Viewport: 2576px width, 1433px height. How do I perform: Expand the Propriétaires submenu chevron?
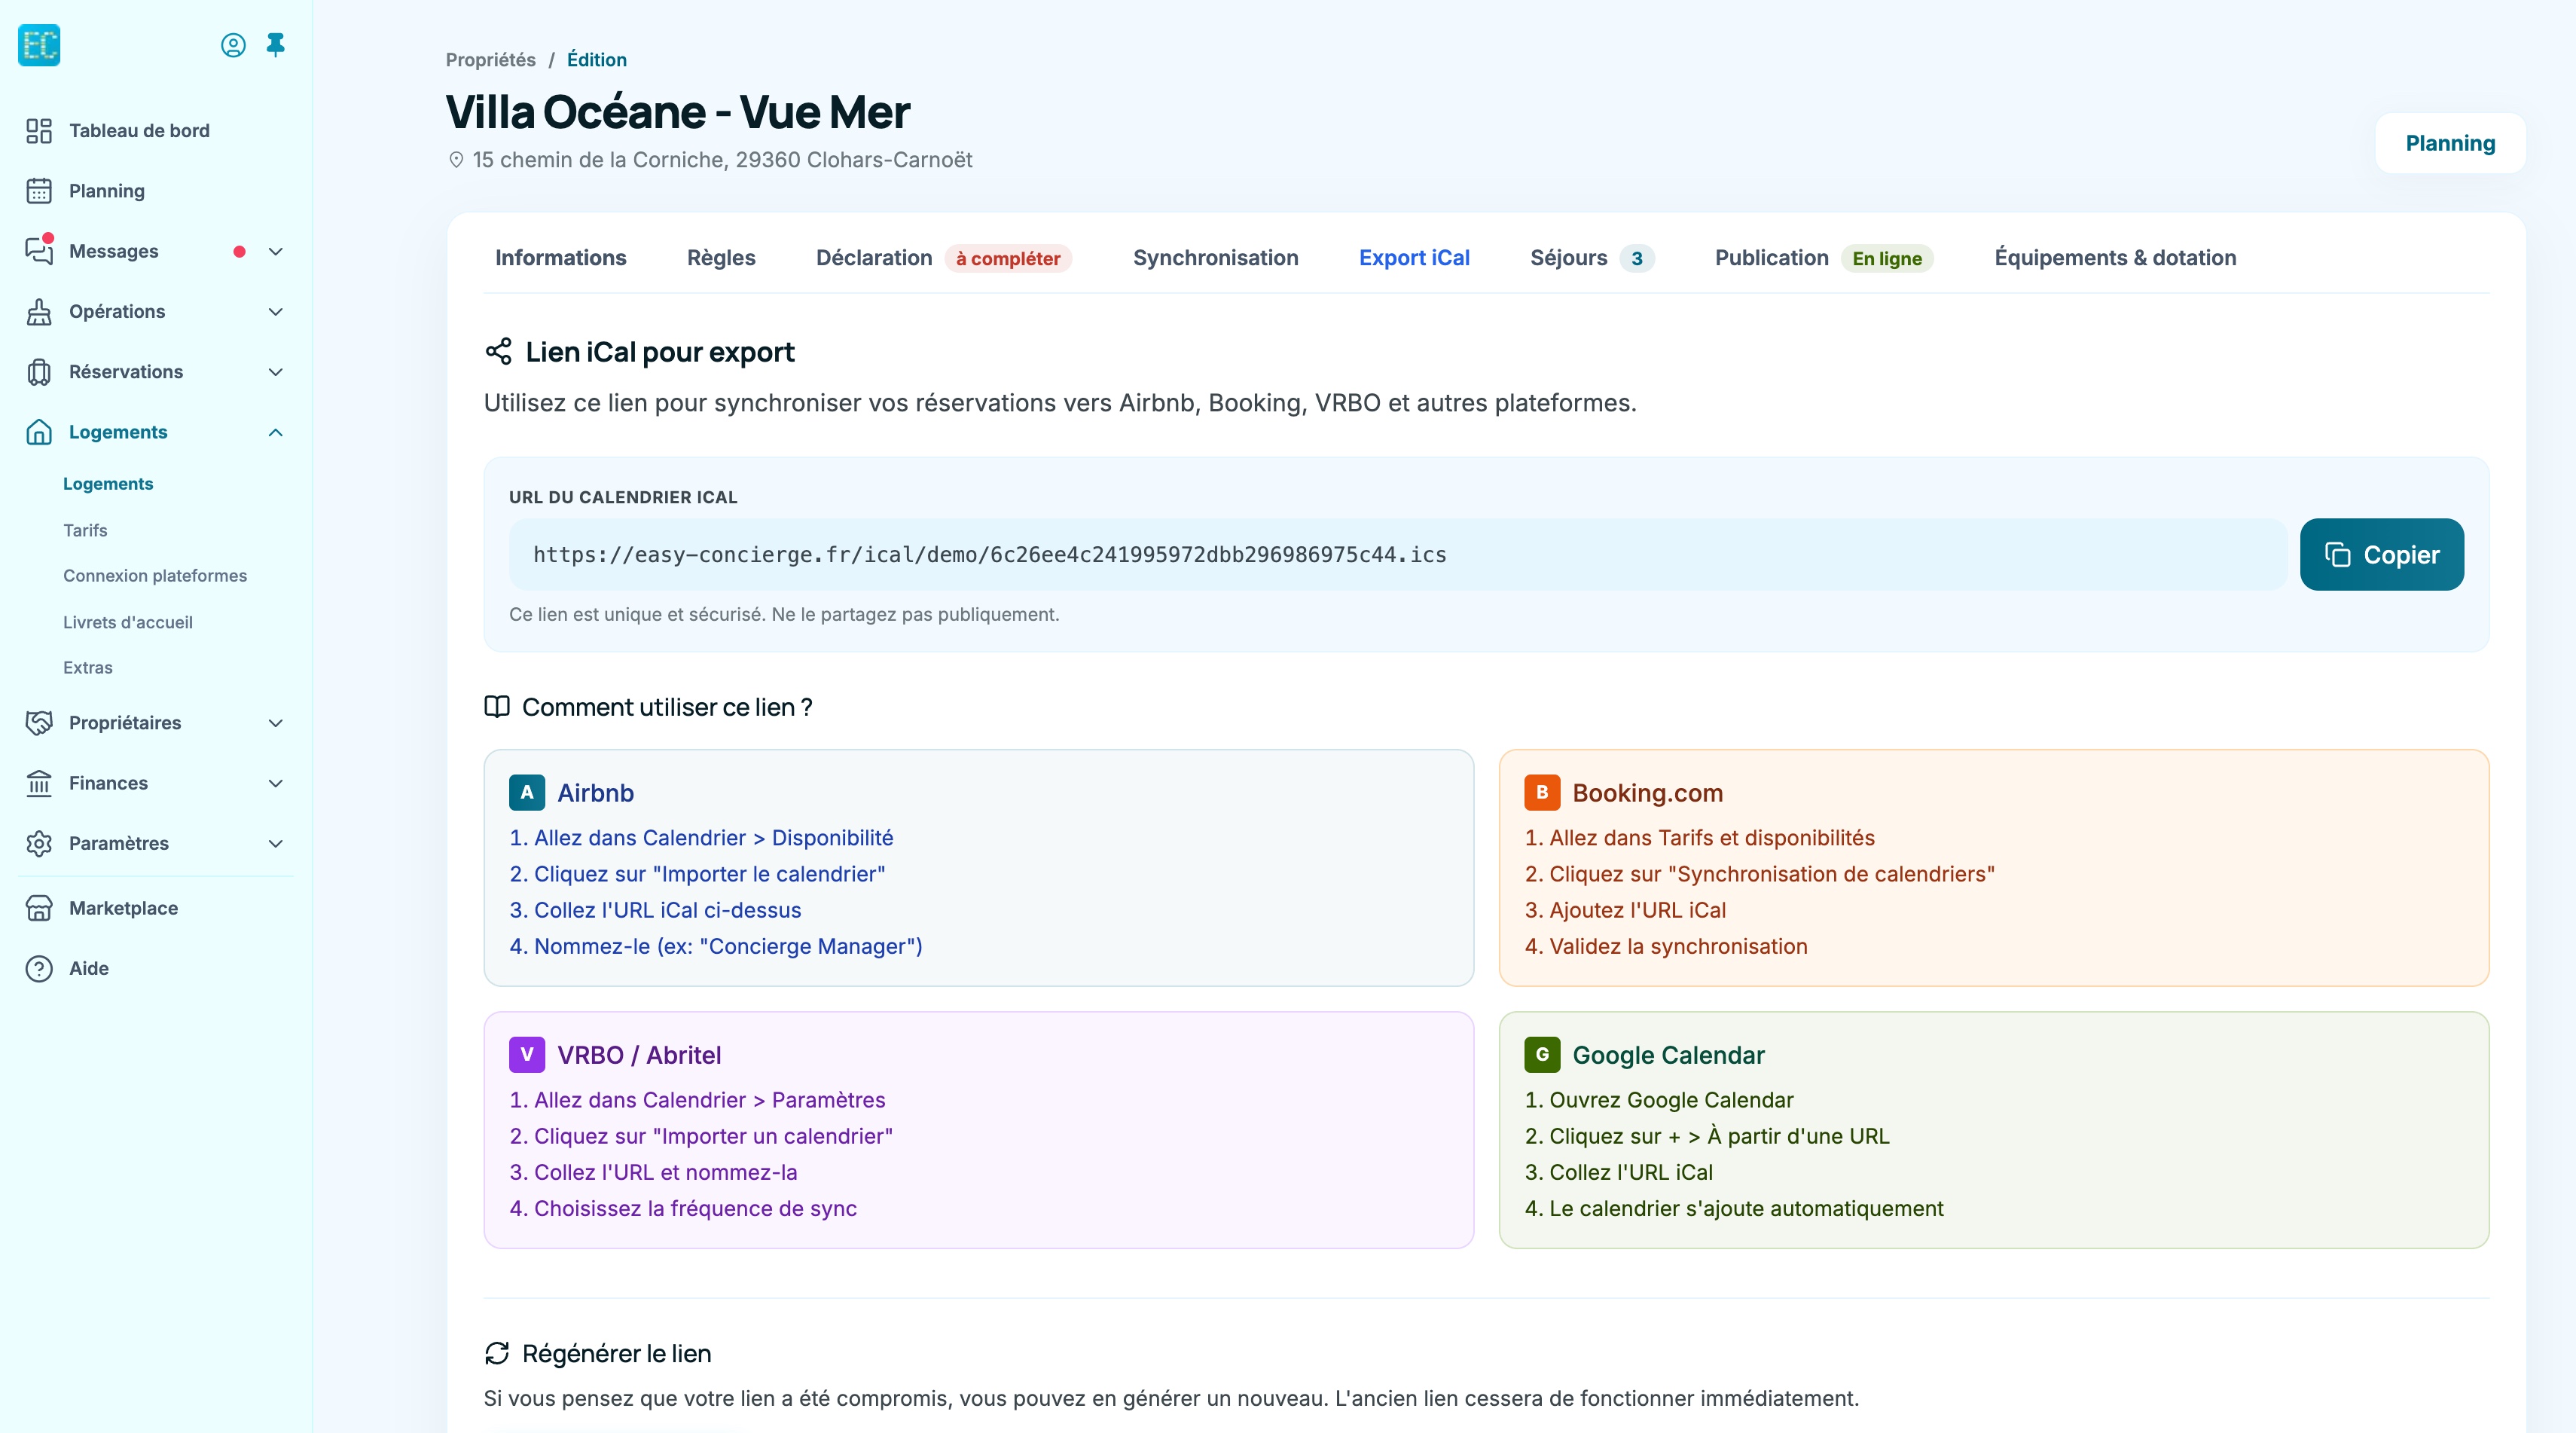tap(276, 723)
